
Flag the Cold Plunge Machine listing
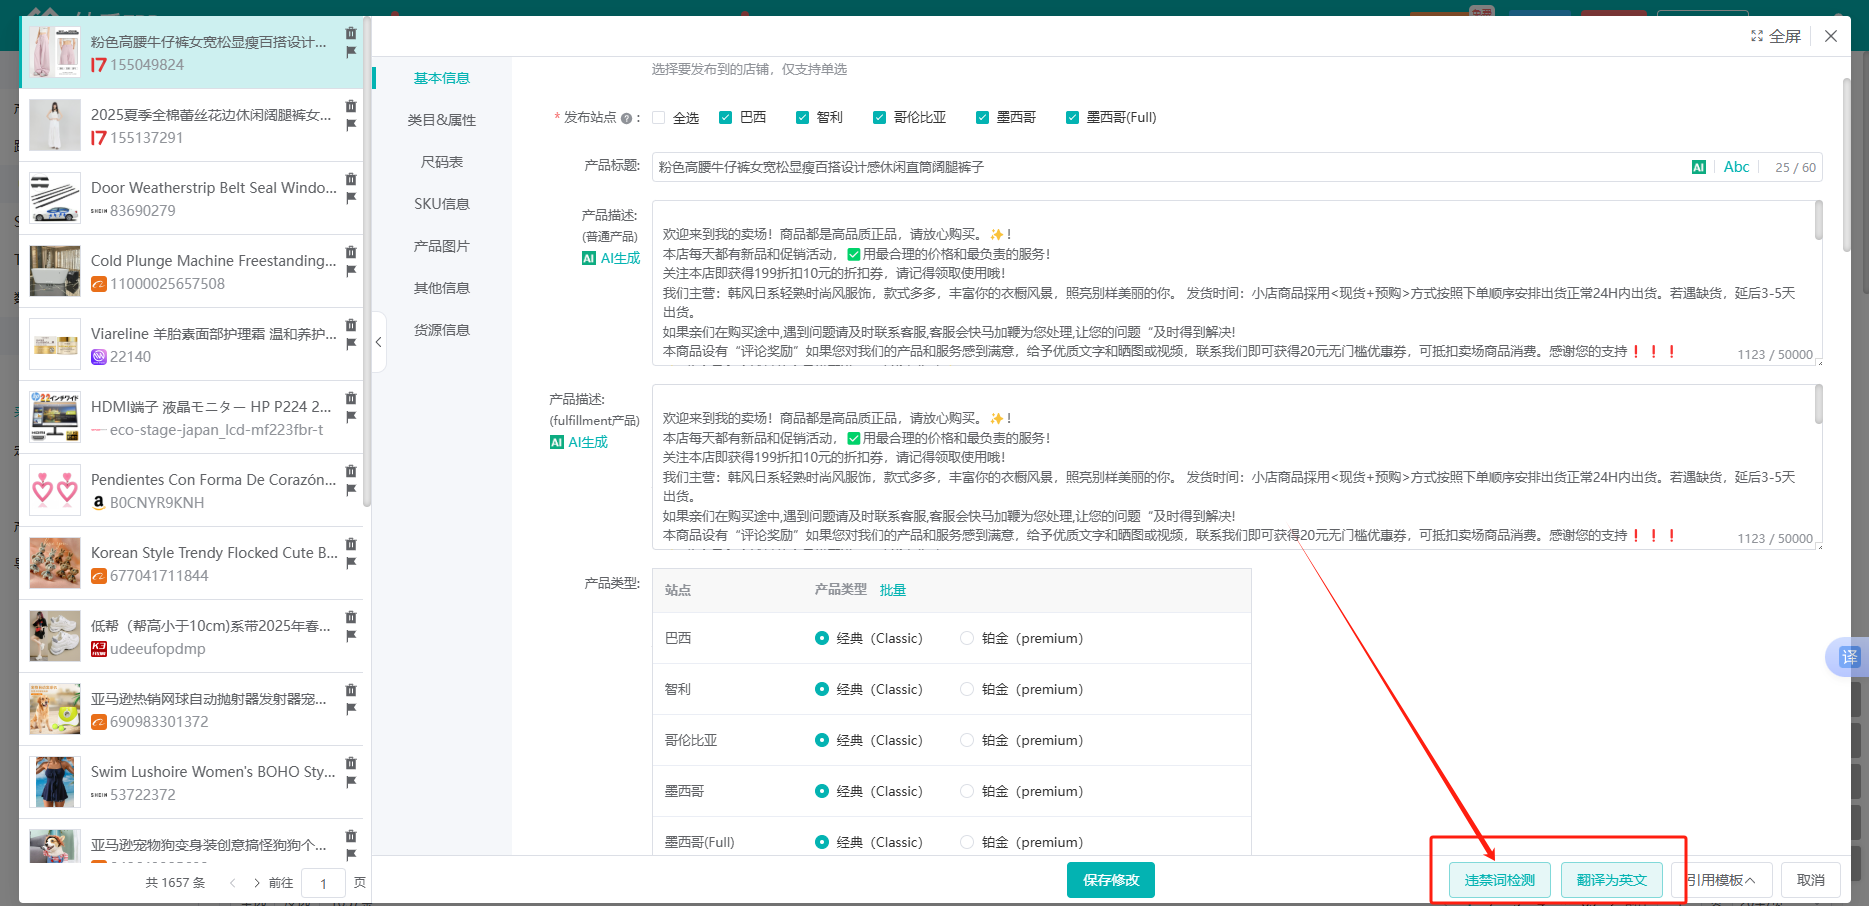click(x=351, y=271)
